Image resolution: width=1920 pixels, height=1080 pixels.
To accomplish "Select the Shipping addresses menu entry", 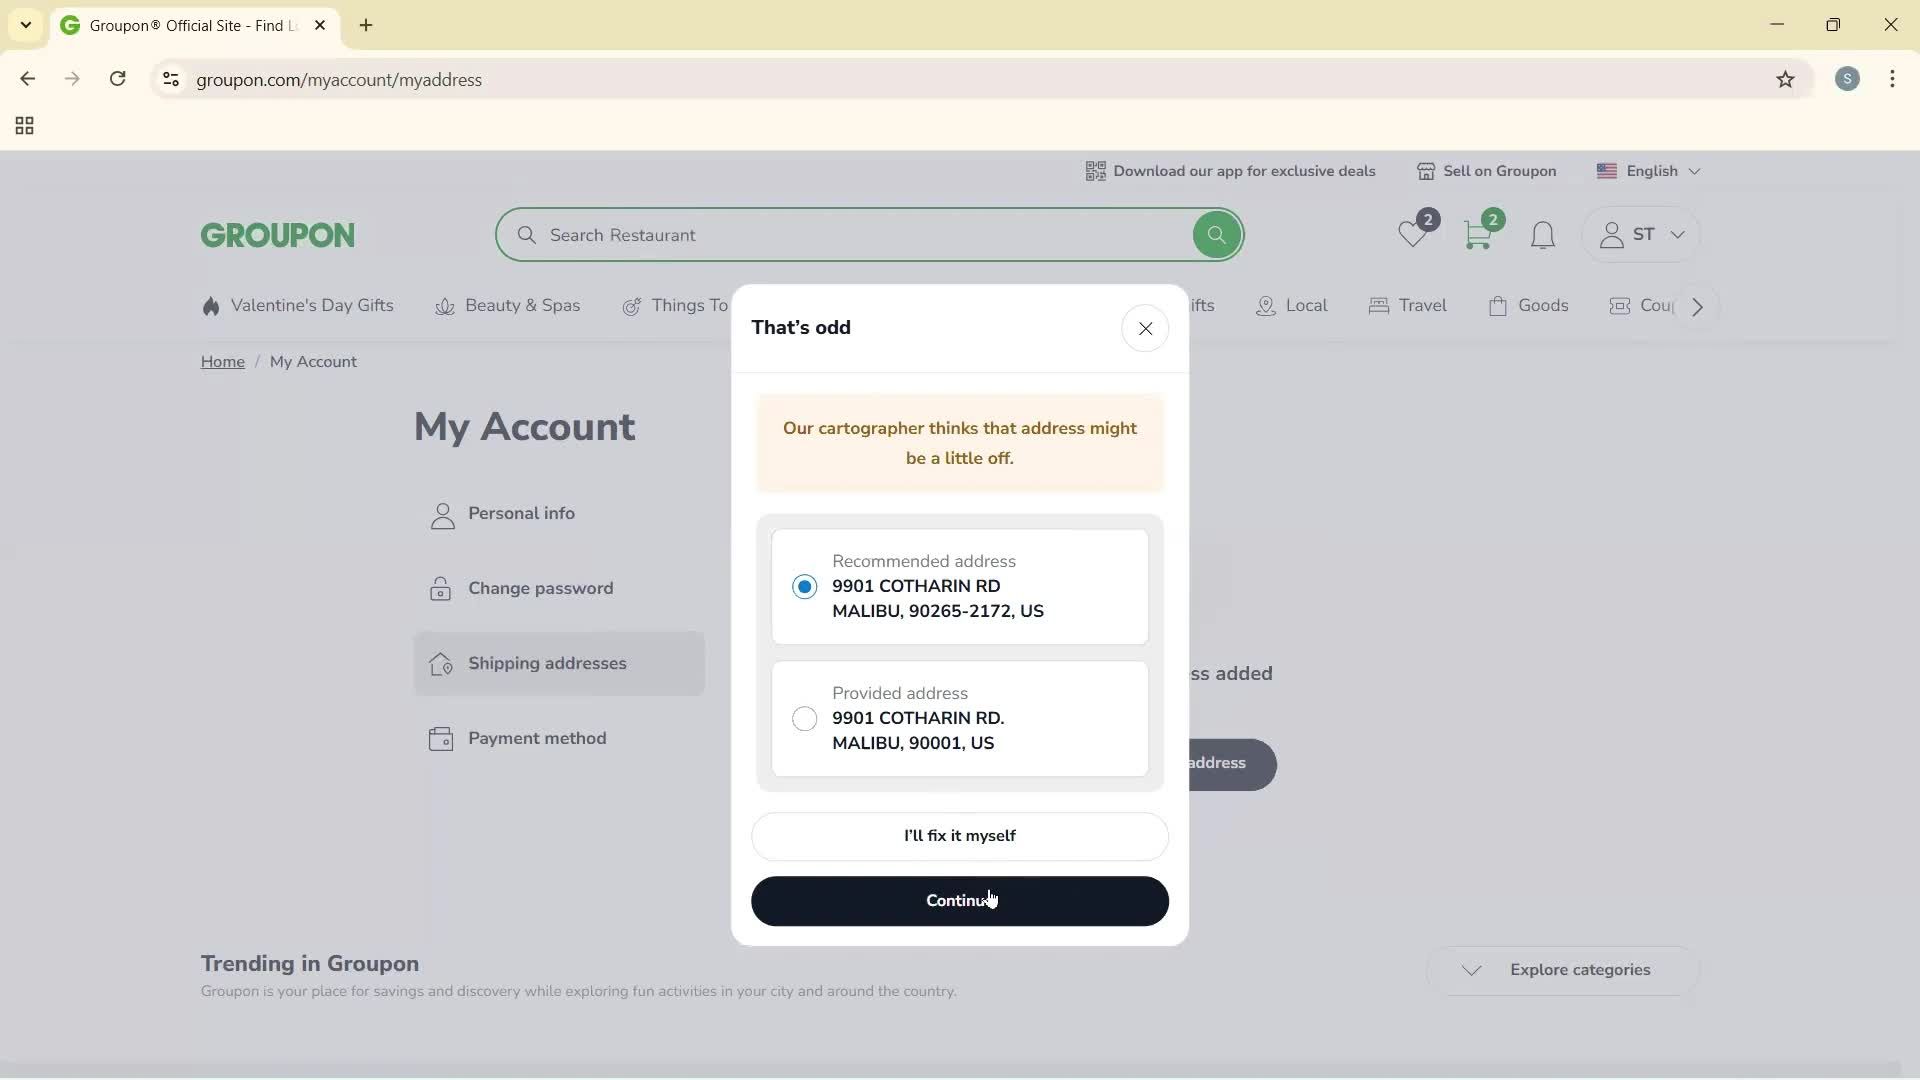I will 547,663.
